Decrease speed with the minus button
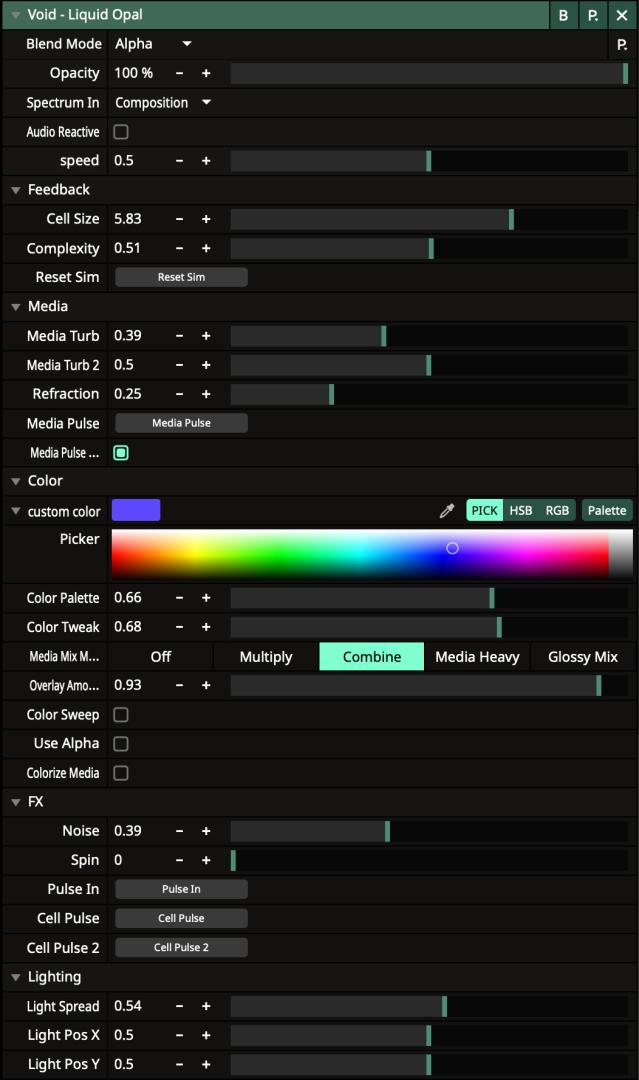Viewport: 639px width, 1080px height. [x=180, y=160]
